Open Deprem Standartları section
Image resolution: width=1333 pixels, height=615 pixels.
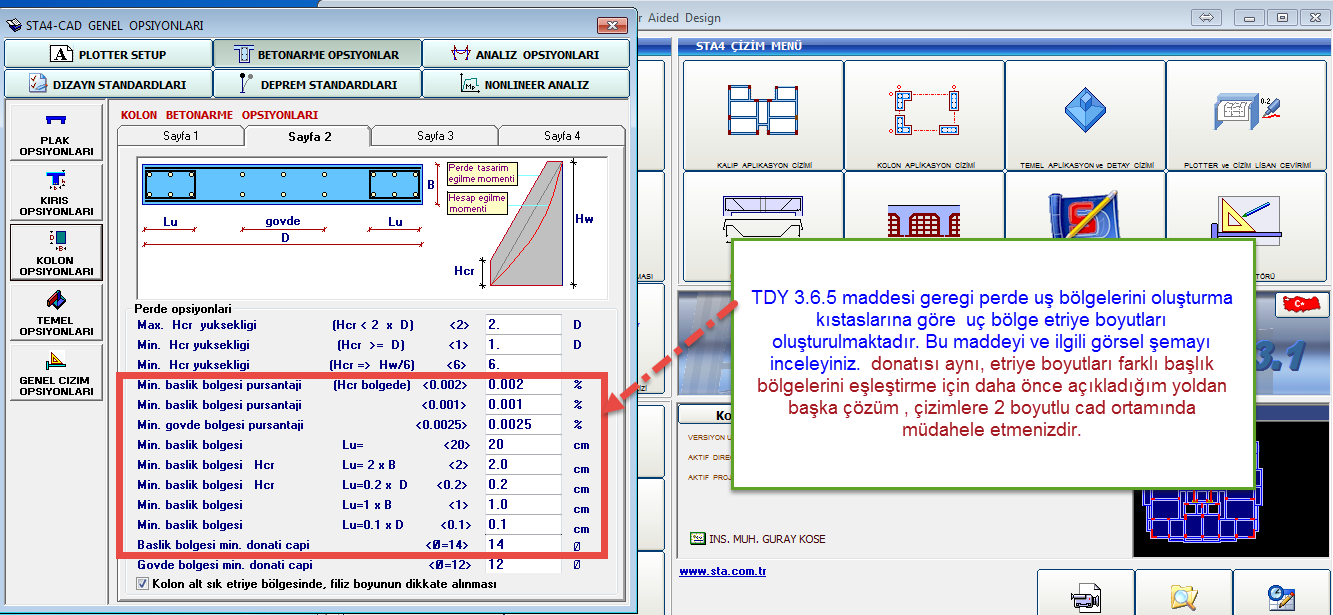tap(317, 84)
